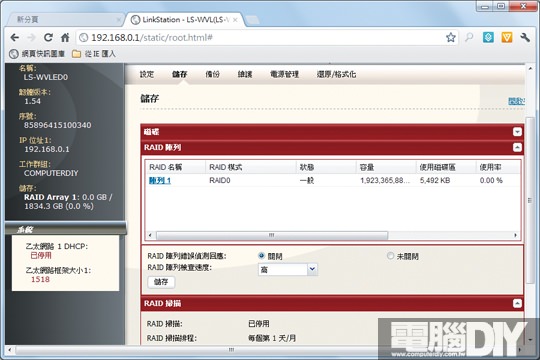Open a new tab button
Viewport: 540px width, 360px height.
click(x=253, y=20)
